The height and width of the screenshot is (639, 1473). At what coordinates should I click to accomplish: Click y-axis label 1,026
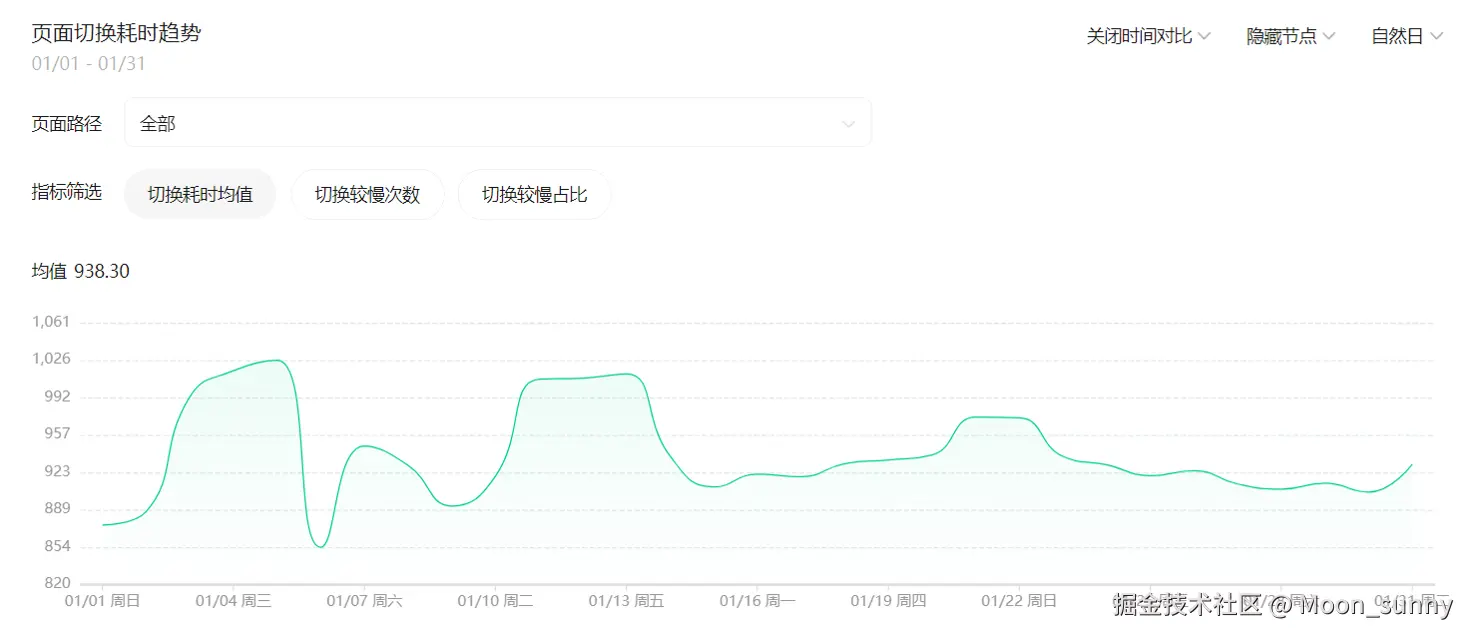[51, 359]
